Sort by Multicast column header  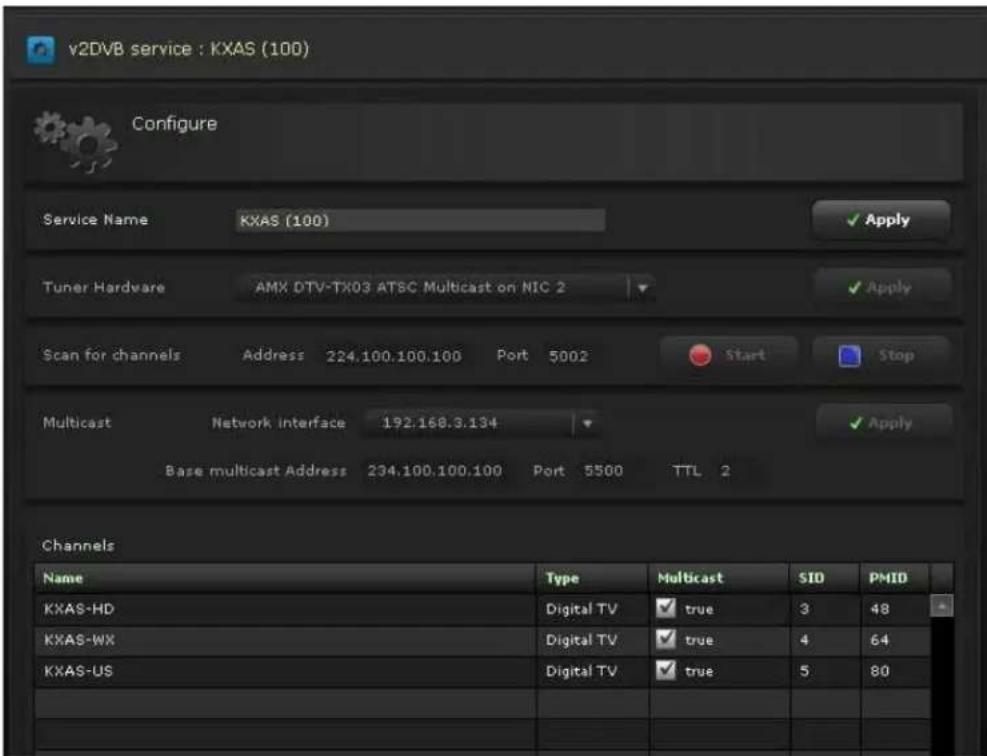(719, 578)
